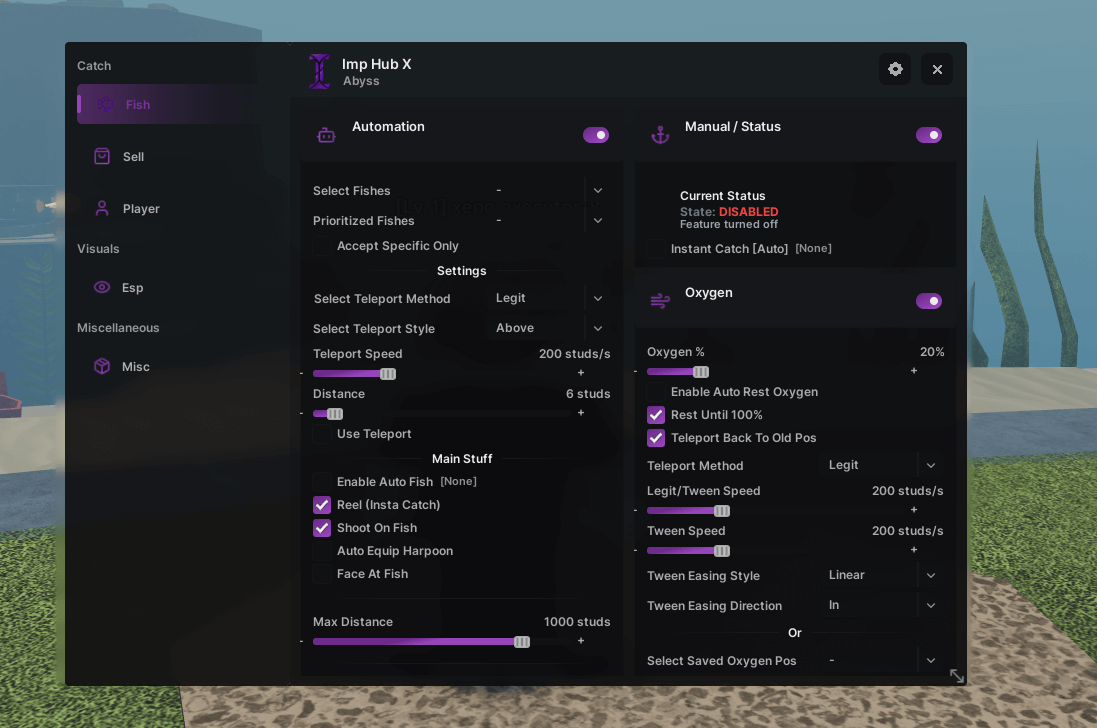This screenshot has height=728, width=1097.
Task: Click the shopping bag Sell icon
Action: point(102,157)
